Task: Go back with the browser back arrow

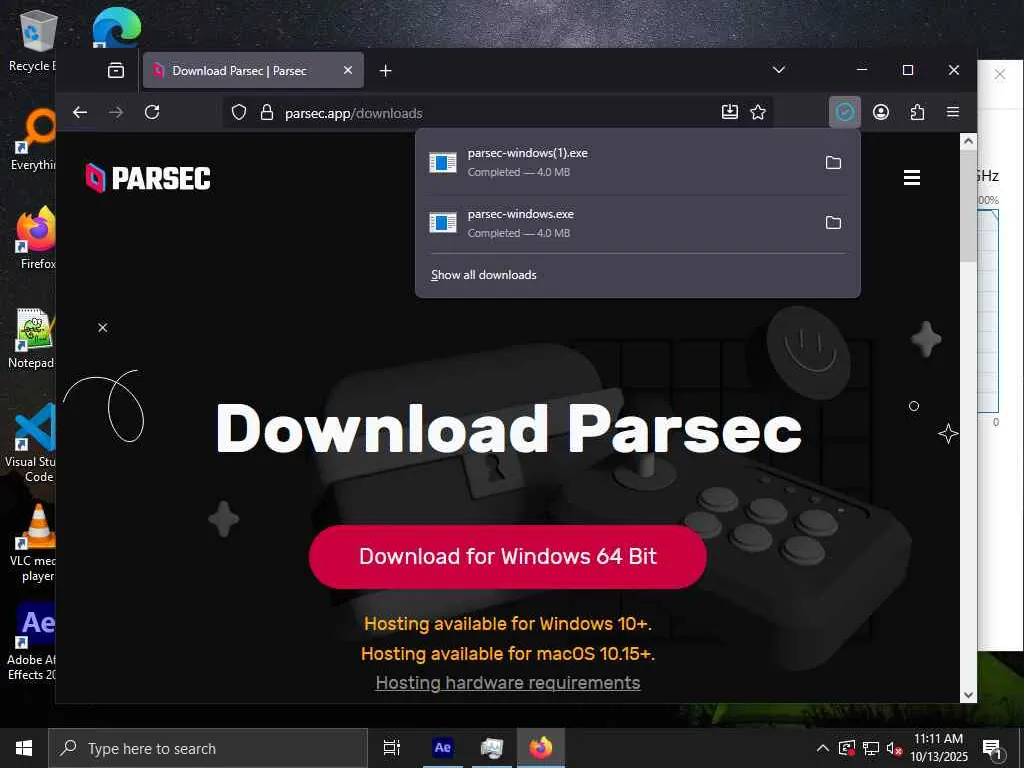Action: [80, 112]
